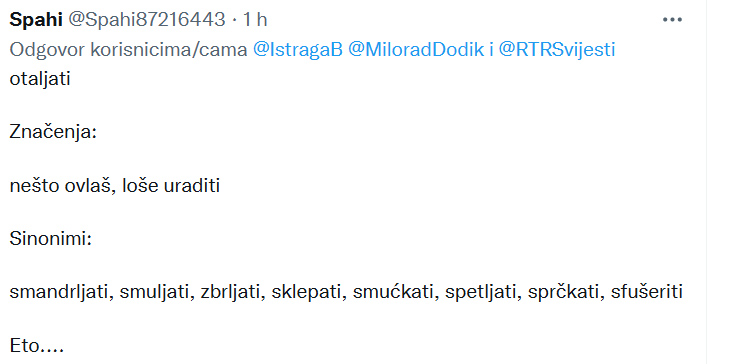Image resolution: width=731 pixels, height=364 pixels.
Task: Click the 'Sinonimi:' heading text
Action: click(x=50, y=239)
